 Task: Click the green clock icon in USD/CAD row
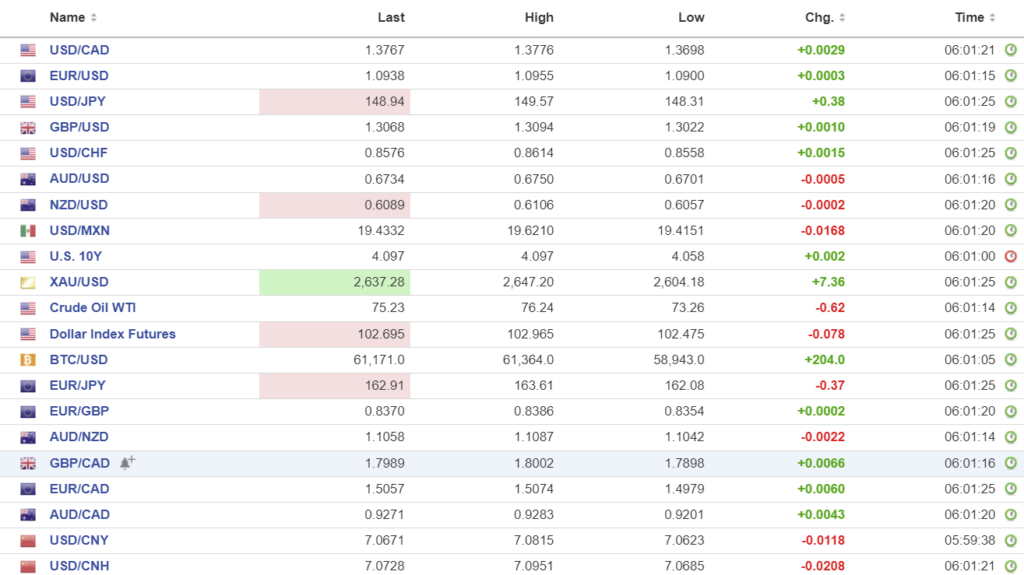[1010, 50]
